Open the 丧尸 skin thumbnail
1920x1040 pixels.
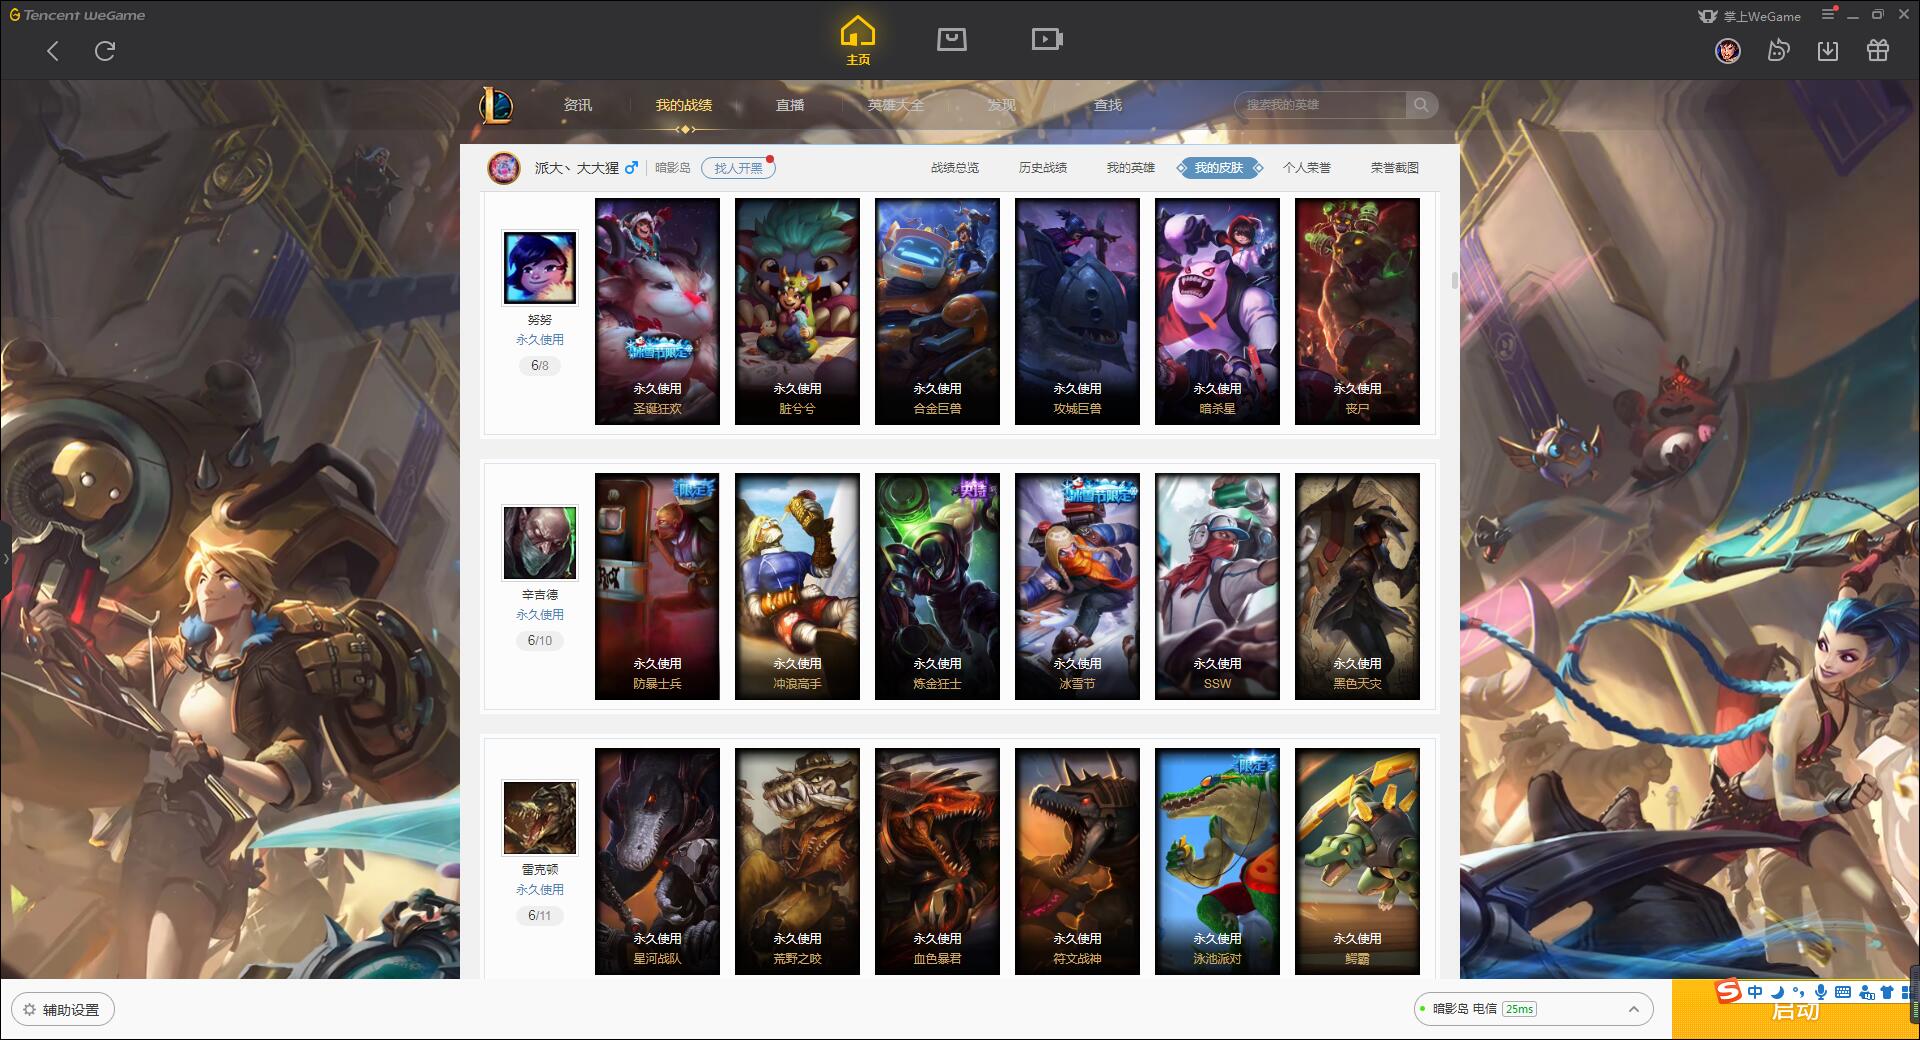[x=1357, y=311]
